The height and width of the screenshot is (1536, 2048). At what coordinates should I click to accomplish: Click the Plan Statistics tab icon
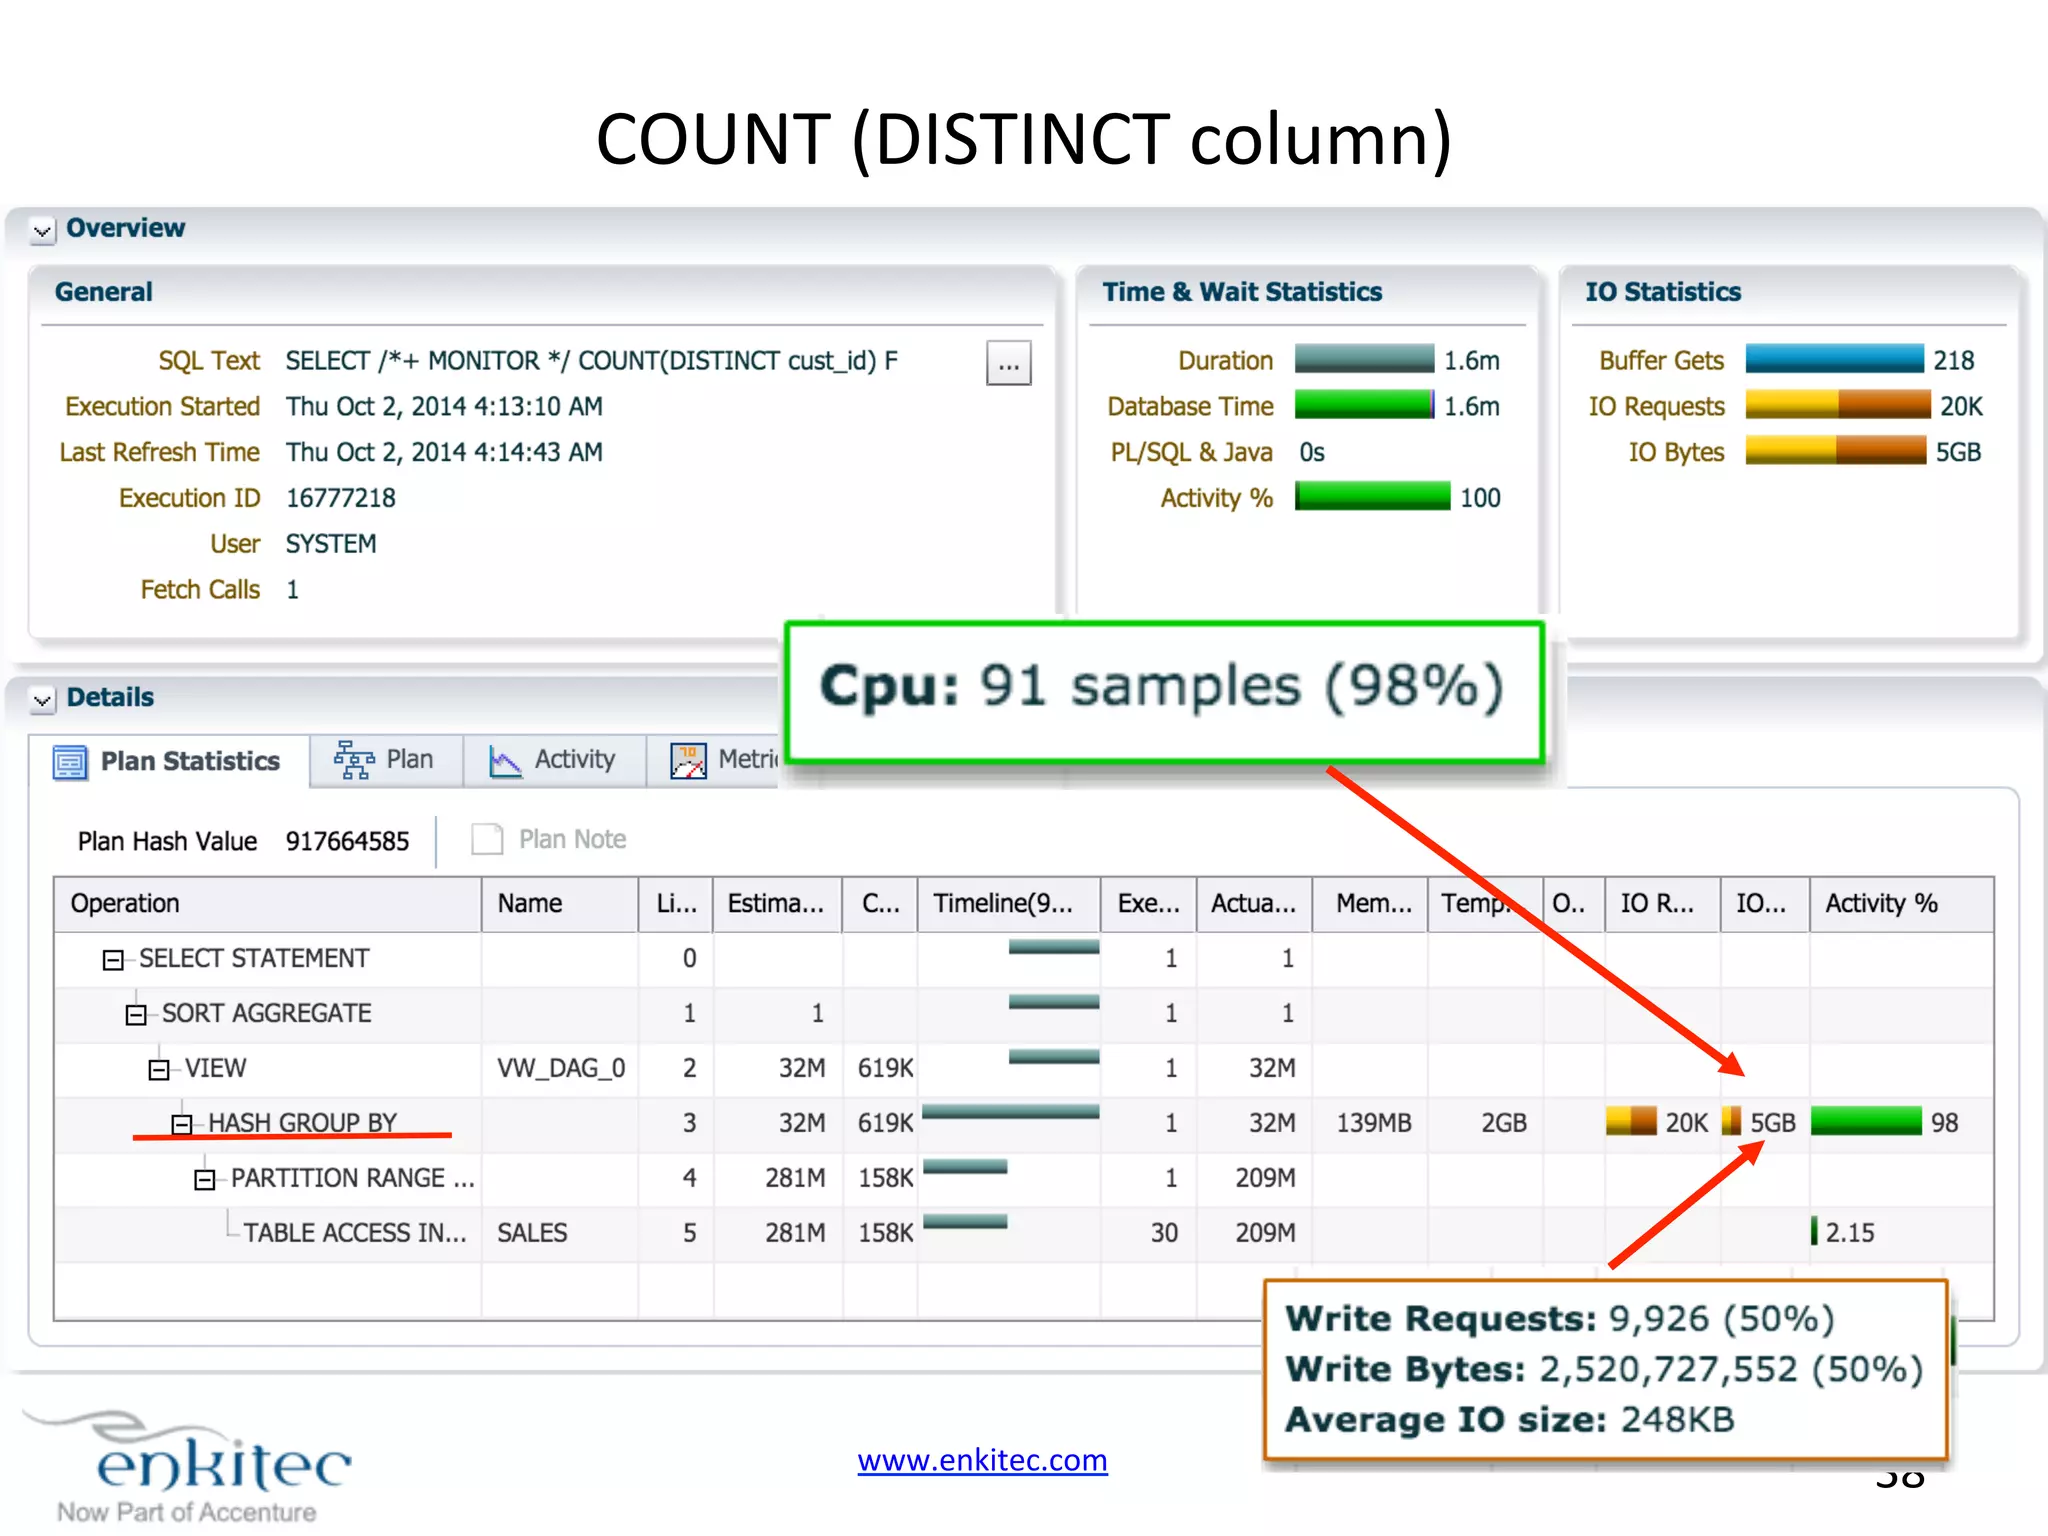coord(69,762)
